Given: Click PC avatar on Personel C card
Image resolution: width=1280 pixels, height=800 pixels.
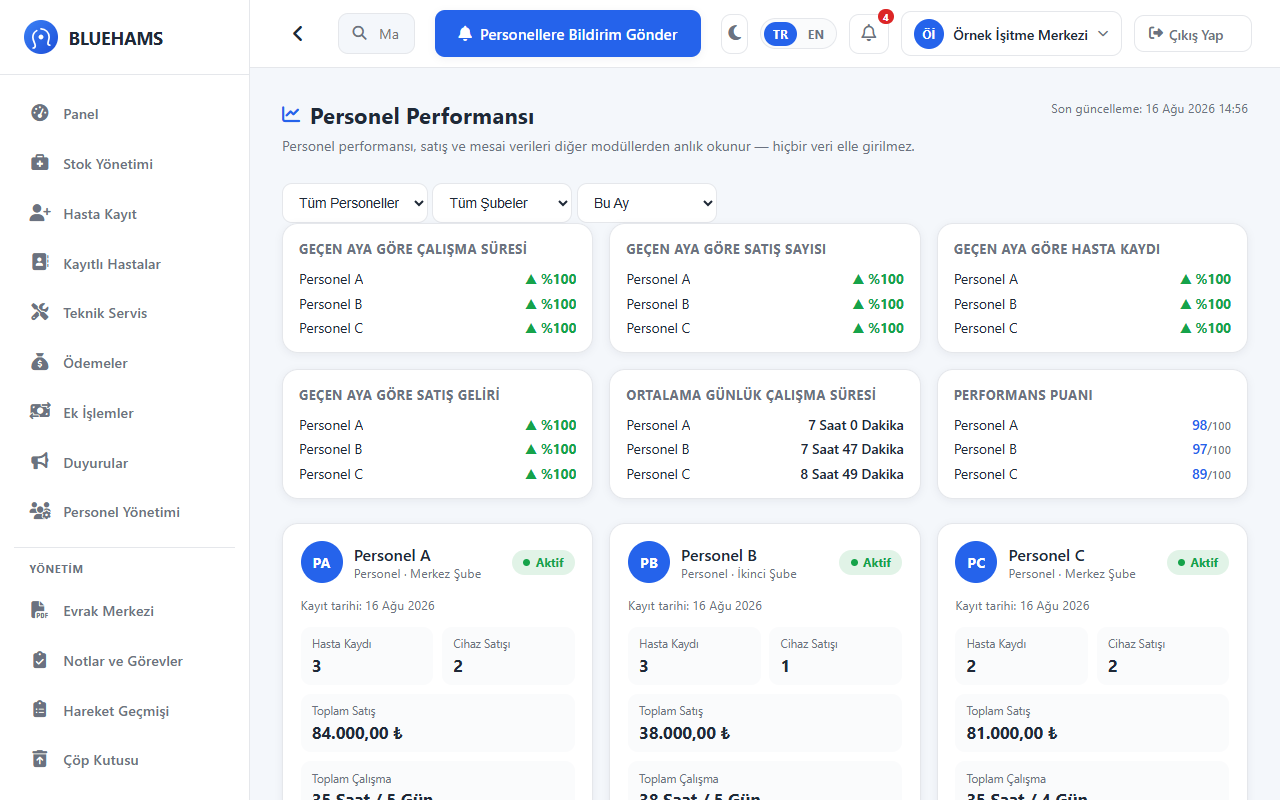Looking at the screenshot, I should [976, 563].
